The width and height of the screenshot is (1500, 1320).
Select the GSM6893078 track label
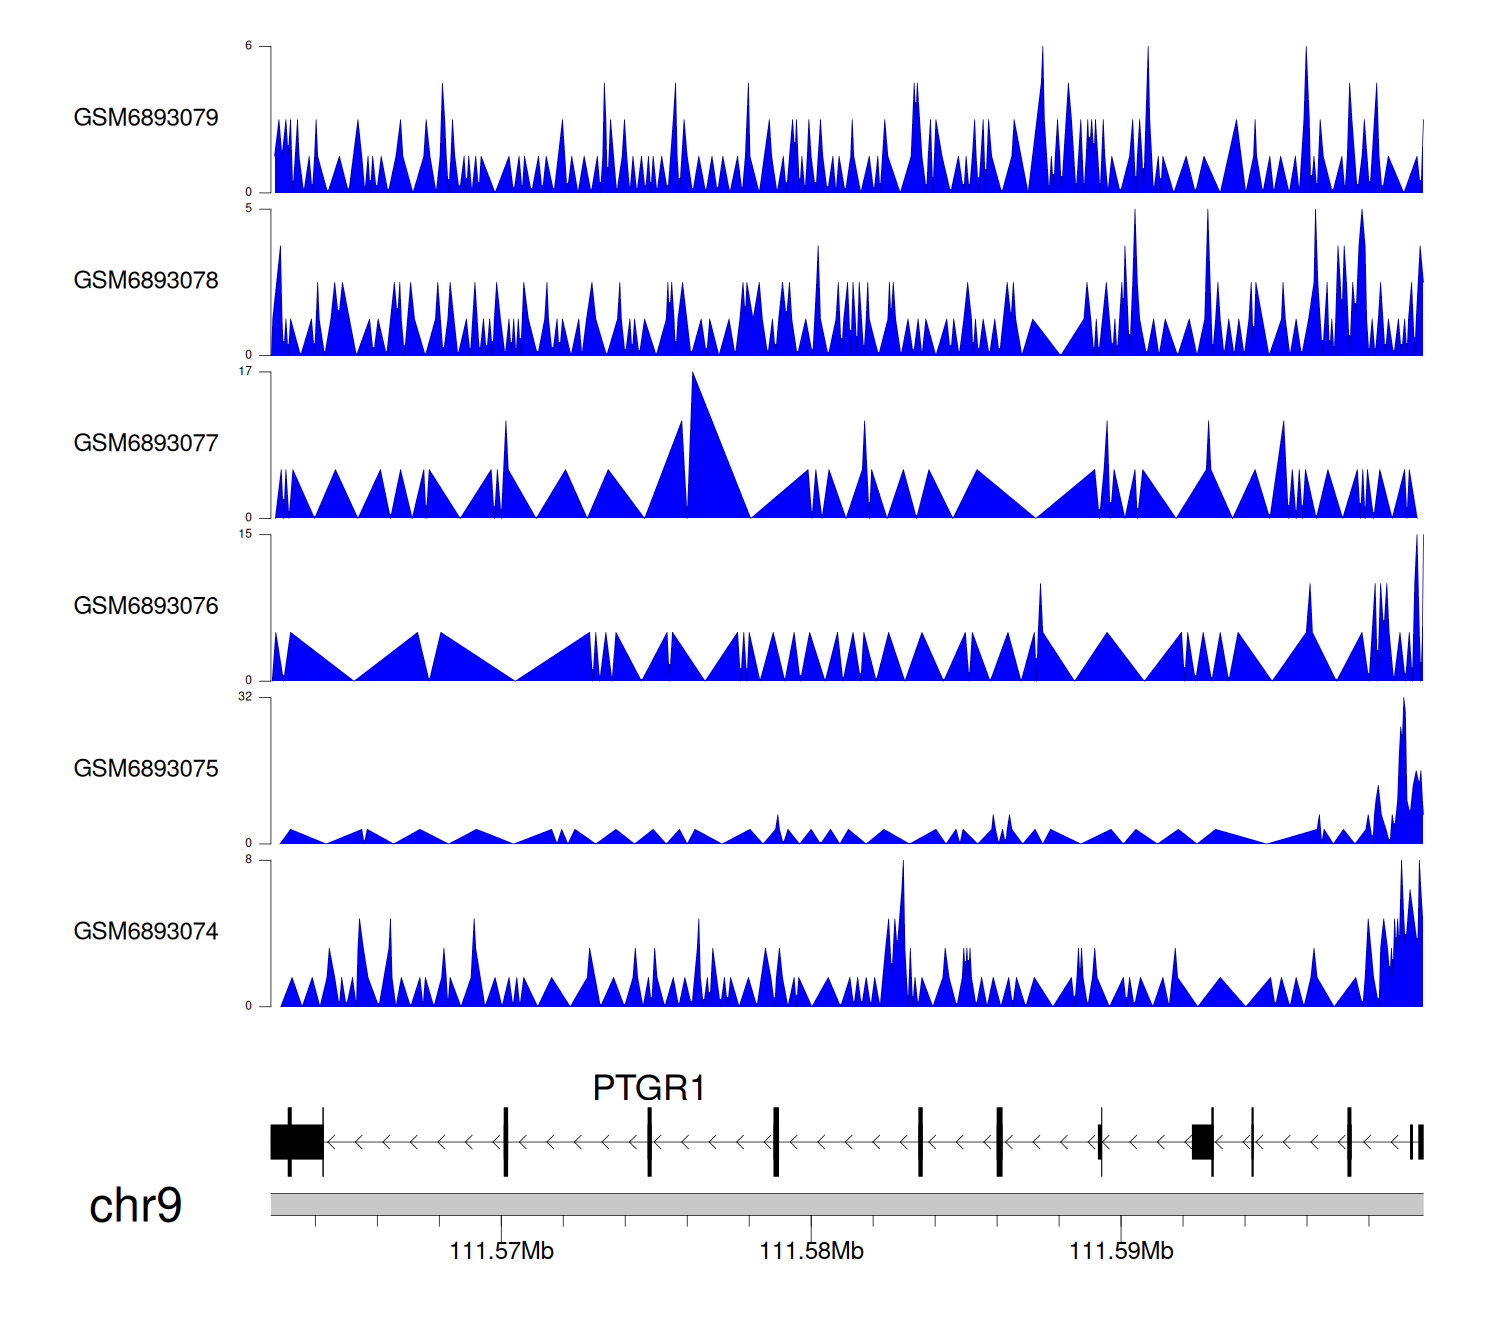[x=146, y=281]
